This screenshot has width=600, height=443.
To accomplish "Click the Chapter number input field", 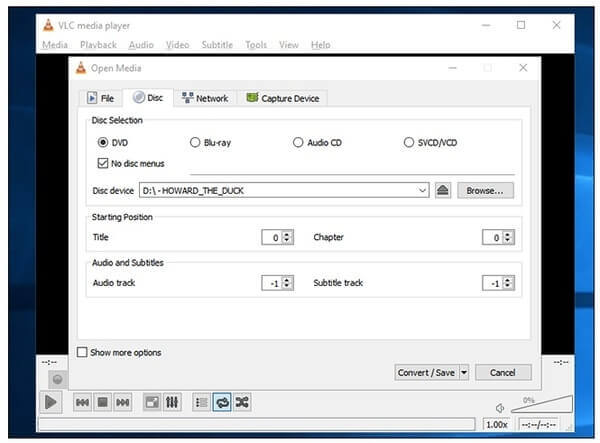I will (x=492, y=237).
